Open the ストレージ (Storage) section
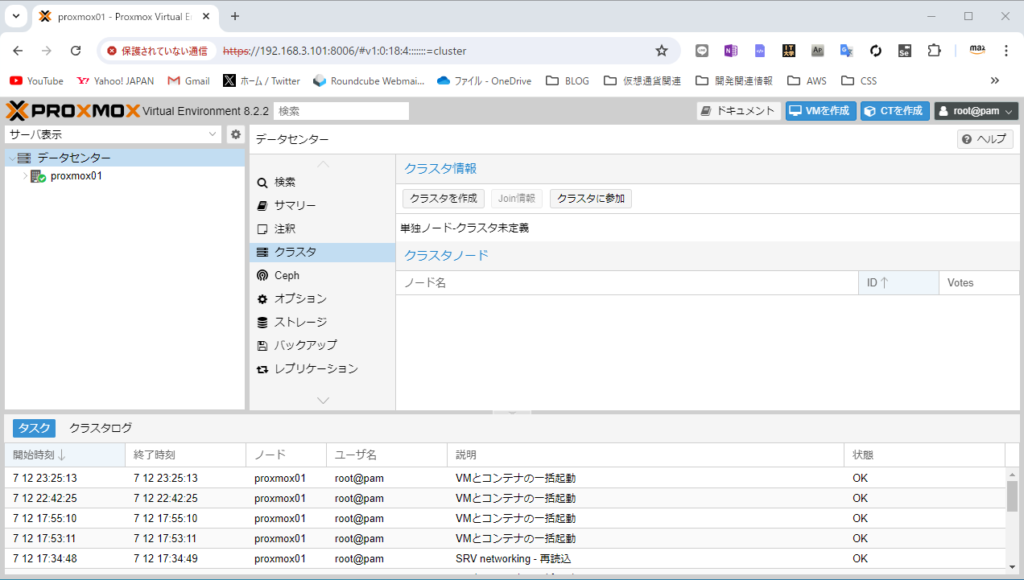Viewport: 1024px width, 580px height. point(300,322)
